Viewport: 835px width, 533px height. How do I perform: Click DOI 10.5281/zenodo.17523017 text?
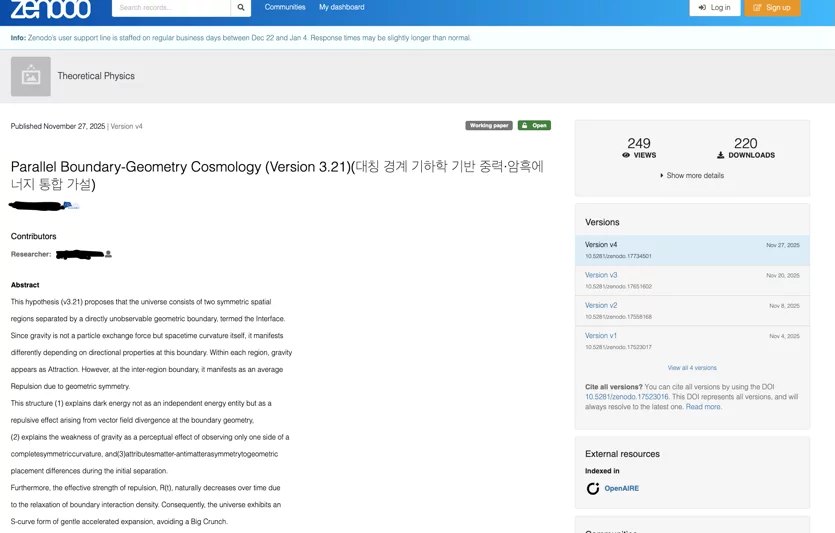point(618,347)
